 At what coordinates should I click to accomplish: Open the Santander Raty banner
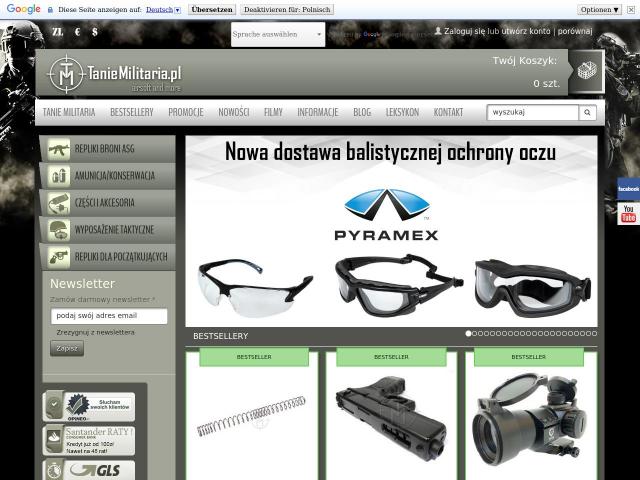(x=89, y=440)
